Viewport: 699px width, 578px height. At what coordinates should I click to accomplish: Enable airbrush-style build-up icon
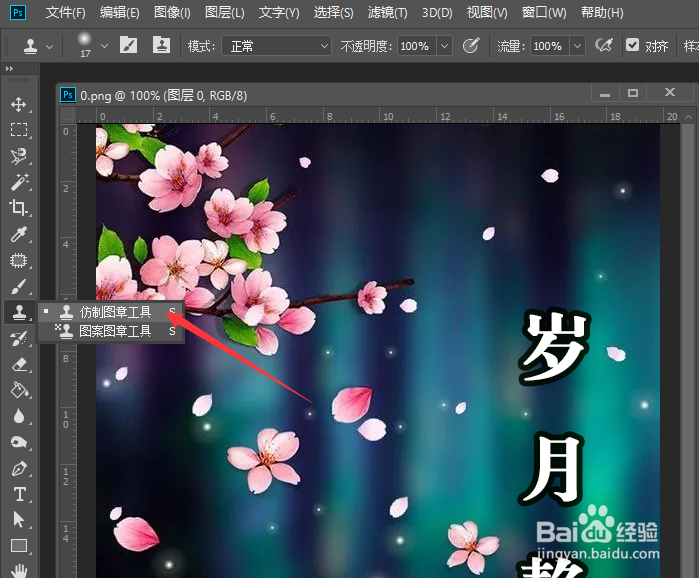604,45
